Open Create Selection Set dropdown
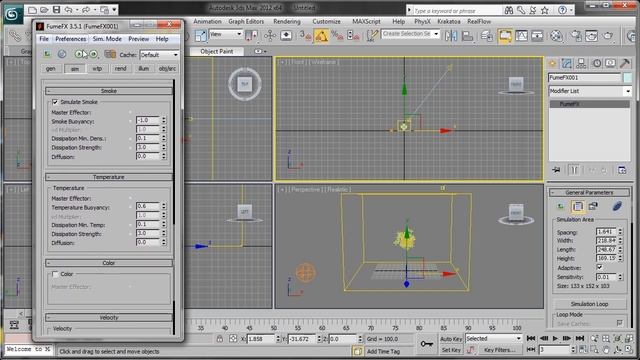 click(410, 34)
